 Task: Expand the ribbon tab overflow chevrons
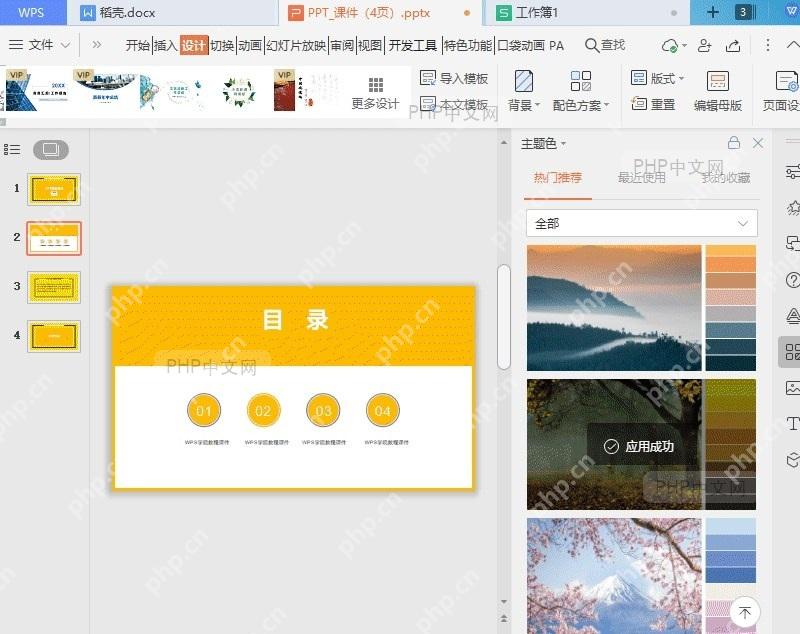pyautogui.click(x=96, y=45)
